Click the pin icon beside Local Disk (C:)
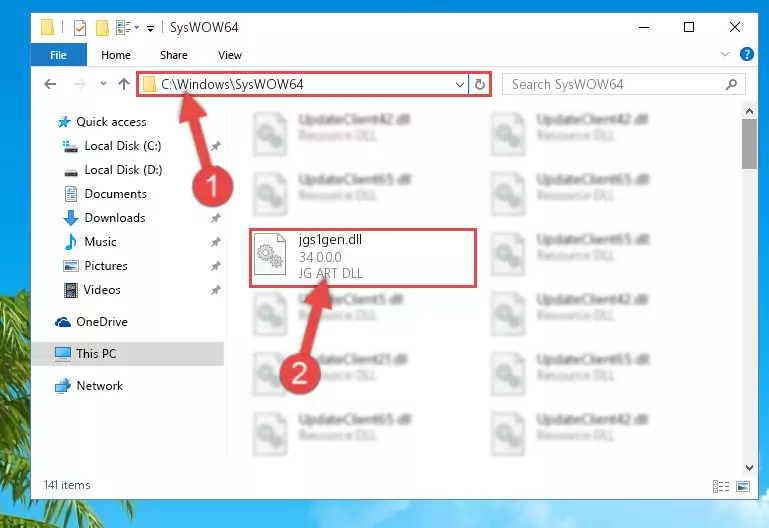This screenshot has width=769, height=528. click(x=215, y=146)
